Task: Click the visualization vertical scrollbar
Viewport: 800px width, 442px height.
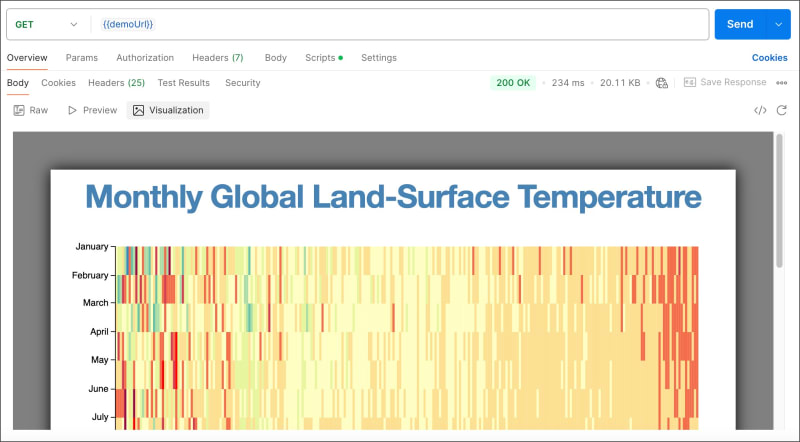Action: [779, 201]
